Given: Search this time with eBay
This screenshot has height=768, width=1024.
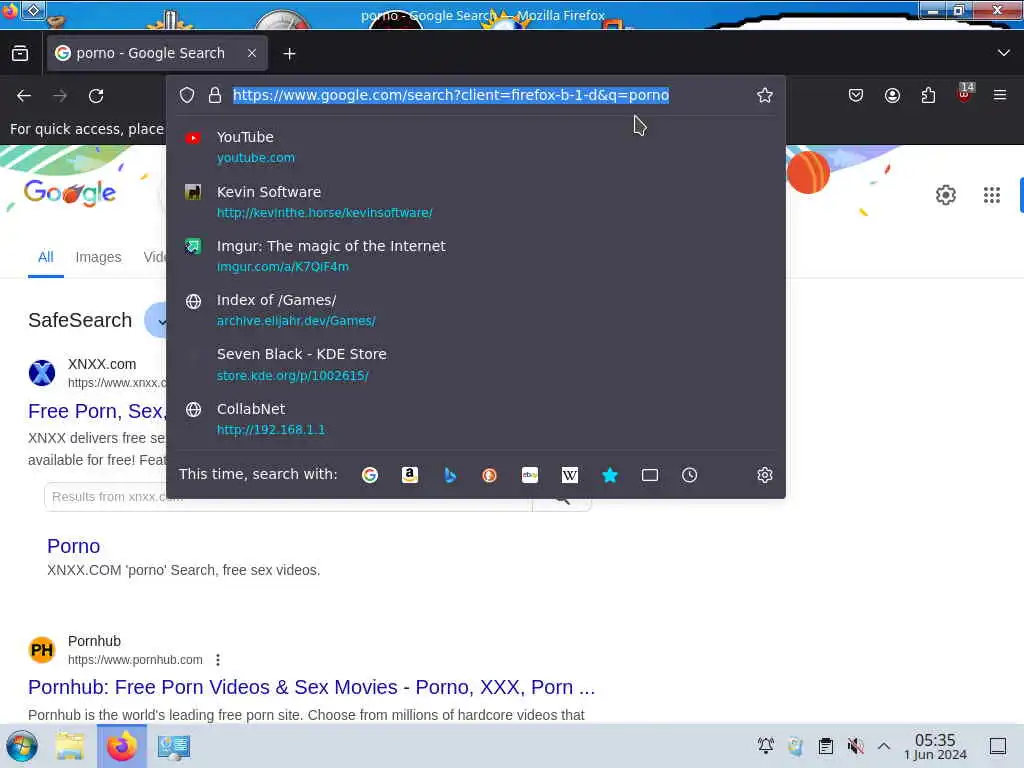Looking at the screenshot, I should click(x=530, y=475).
